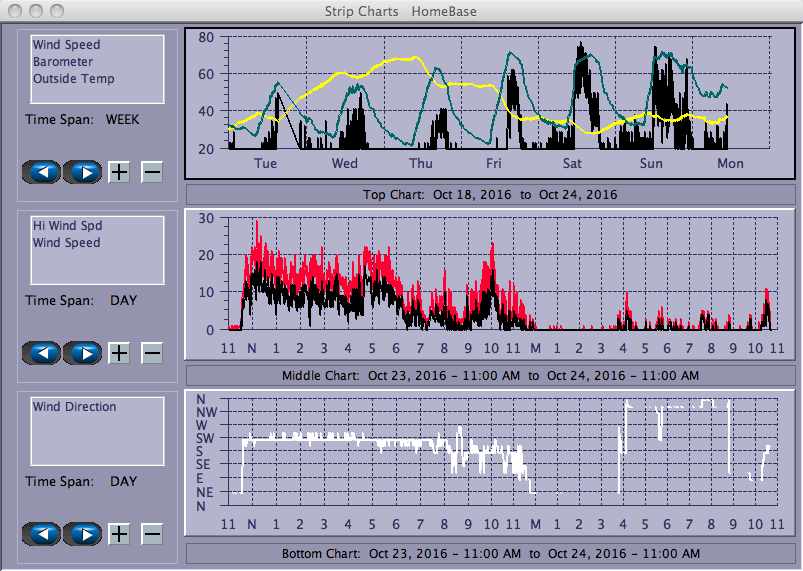Click the Middle Chart date range label
This screenshot has width=803, height=571.
click(490, 376)
